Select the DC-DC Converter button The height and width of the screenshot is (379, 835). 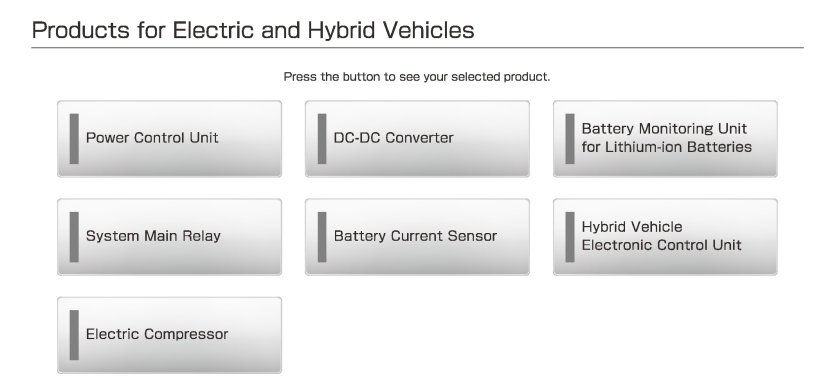pos(417,138)
